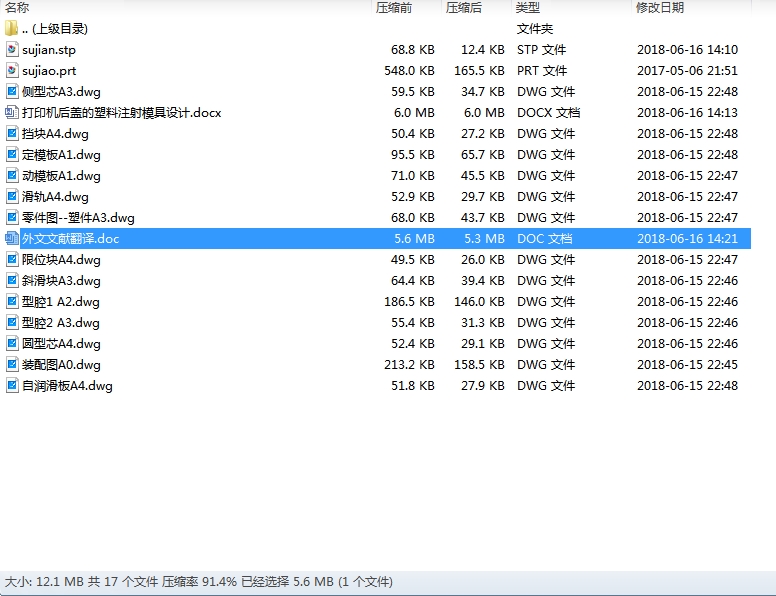776x596 pixels.
Task: Click the 型腔1 A2.dwg file icon
Action: (x=12, y=301)
